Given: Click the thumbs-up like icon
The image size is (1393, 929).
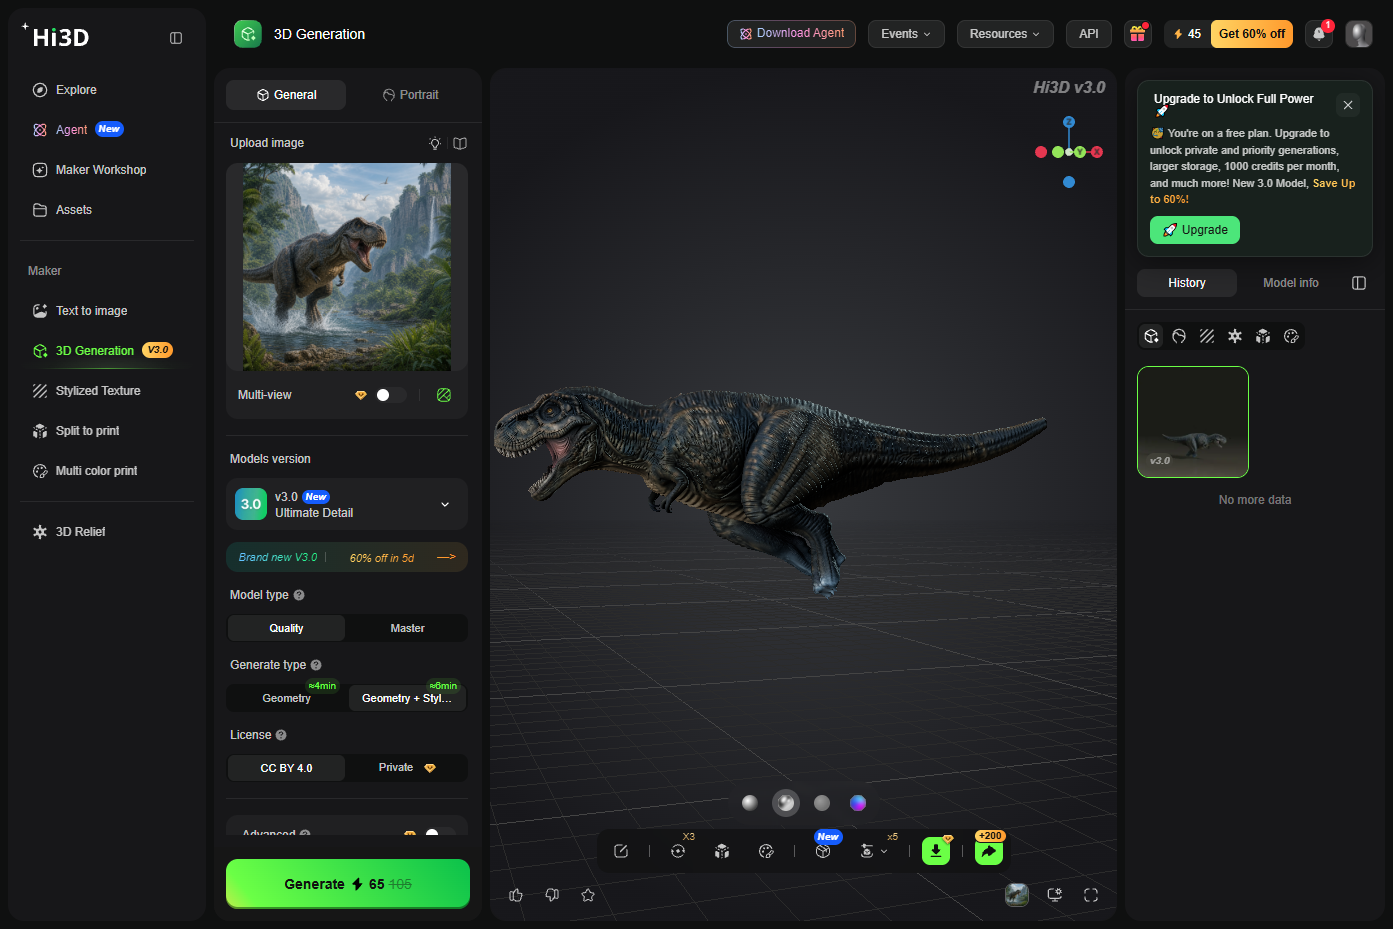Looking at the screenshot, I should pos(516,895).
